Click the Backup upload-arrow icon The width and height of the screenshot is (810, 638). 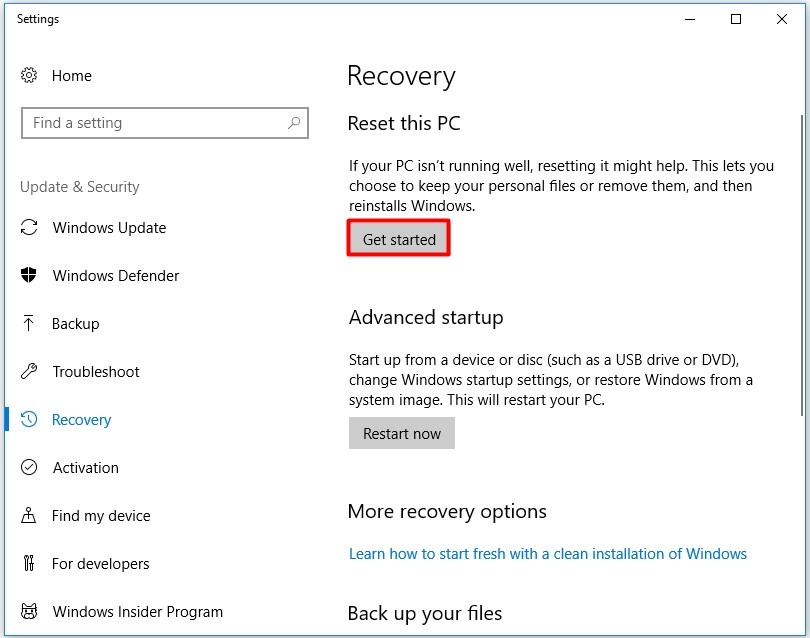pos(27,324)
